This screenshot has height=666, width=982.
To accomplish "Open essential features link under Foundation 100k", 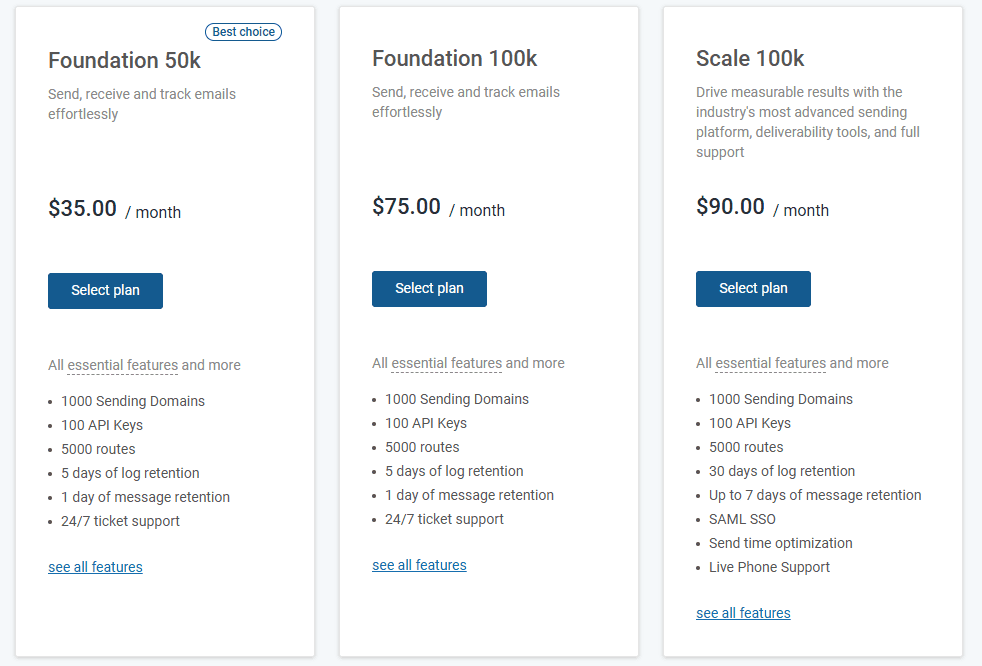I will (x=446, y=363).
